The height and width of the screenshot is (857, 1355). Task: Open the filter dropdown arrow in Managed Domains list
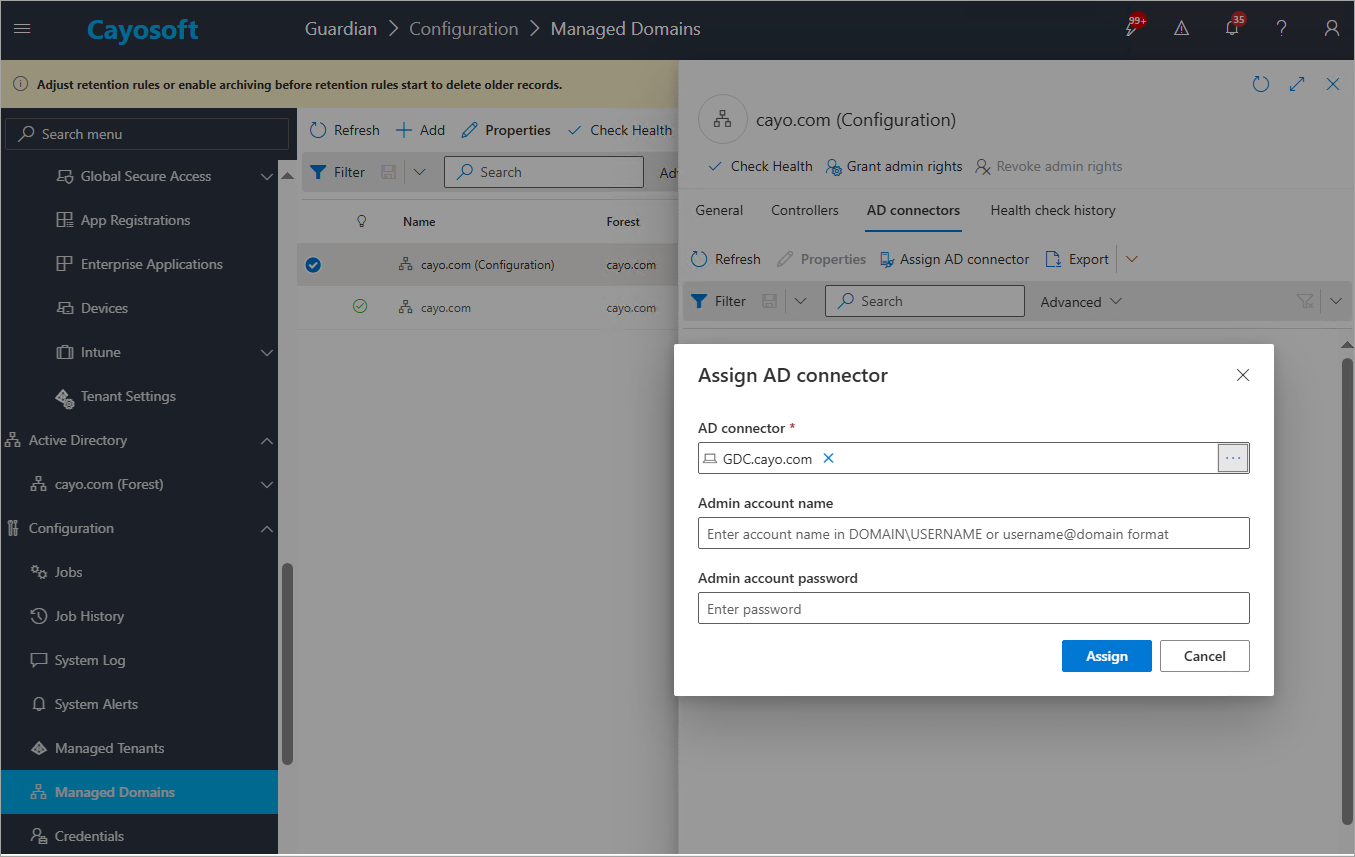[x=420, y=172]
